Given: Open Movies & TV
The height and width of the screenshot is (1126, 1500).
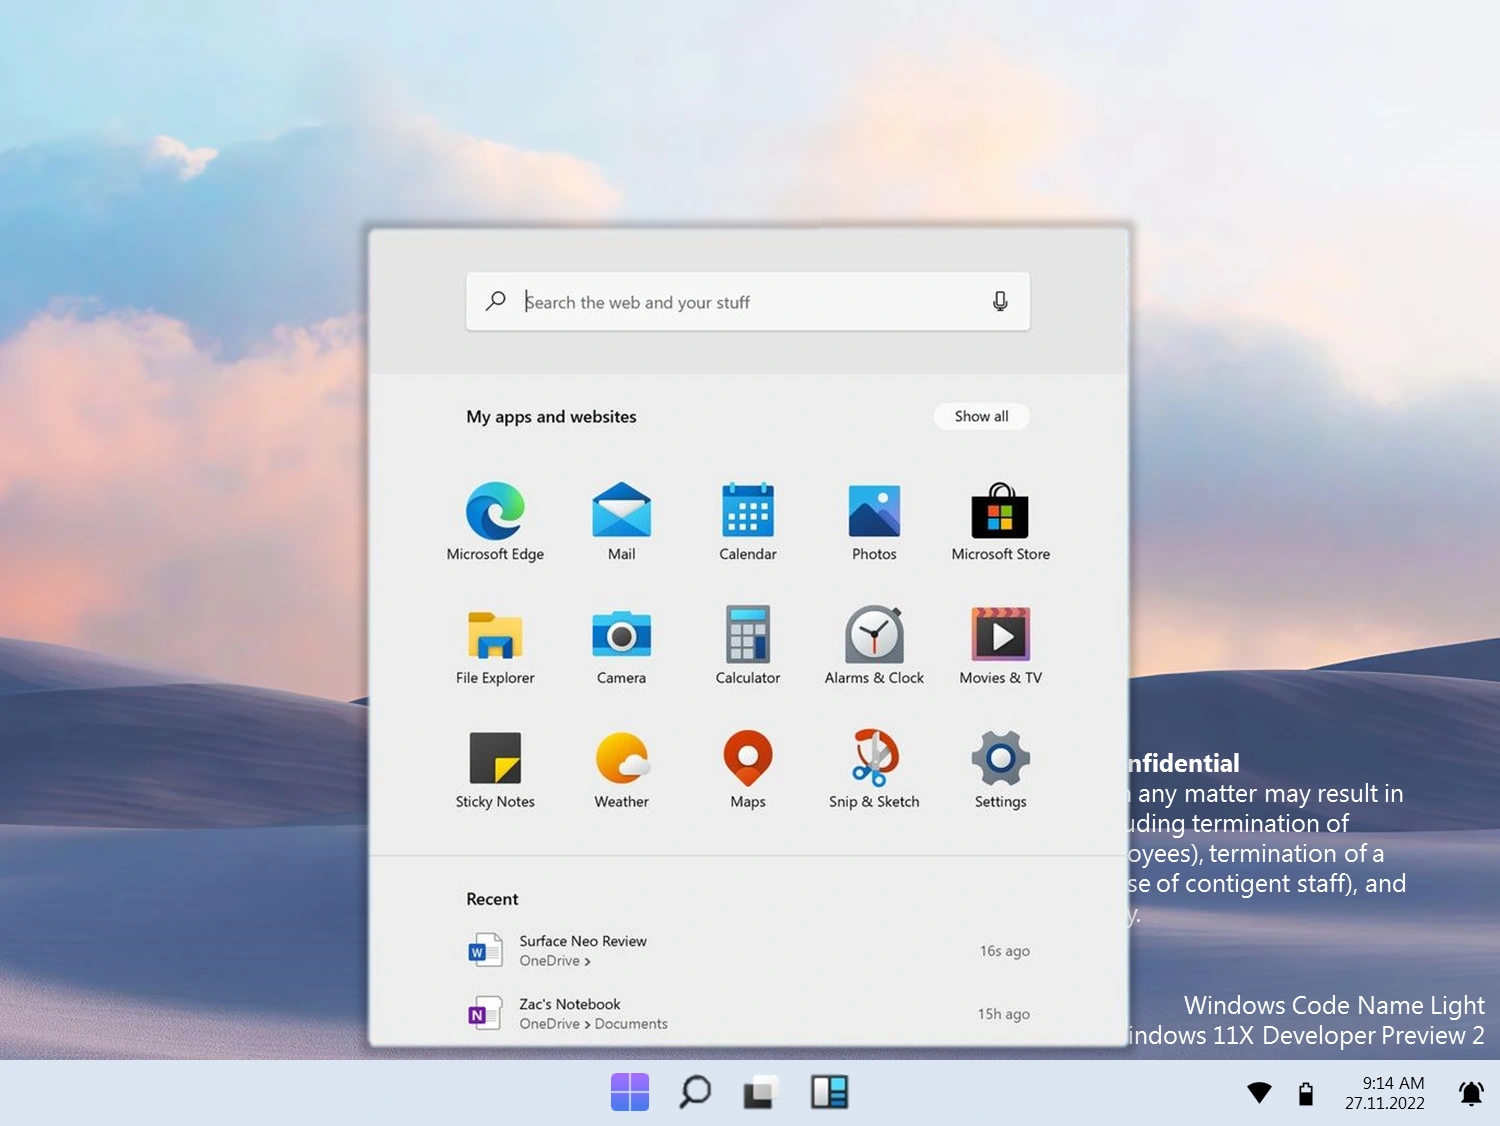Looking at the screenshot, I should tap(1000, 646).
